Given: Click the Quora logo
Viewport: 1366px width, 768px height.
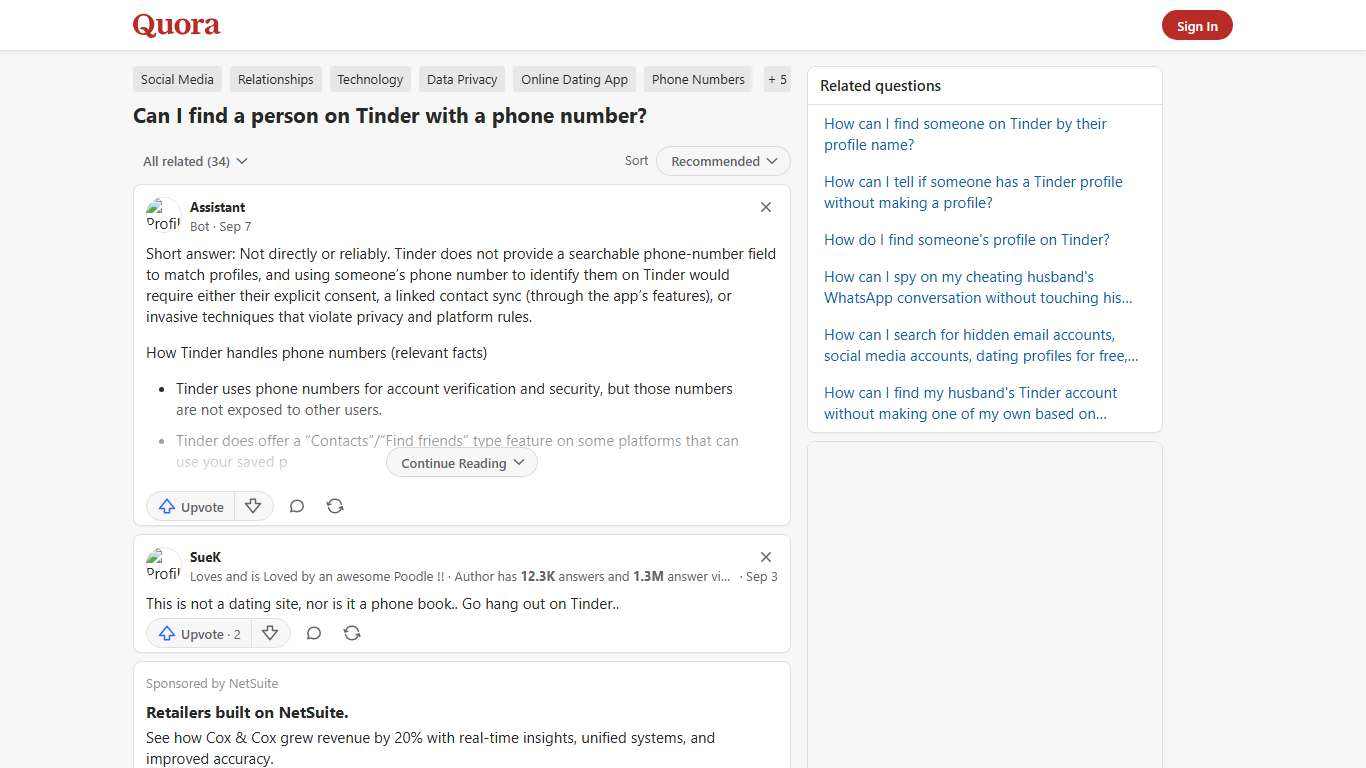Looking at the screenshot, I should point(176,25).
